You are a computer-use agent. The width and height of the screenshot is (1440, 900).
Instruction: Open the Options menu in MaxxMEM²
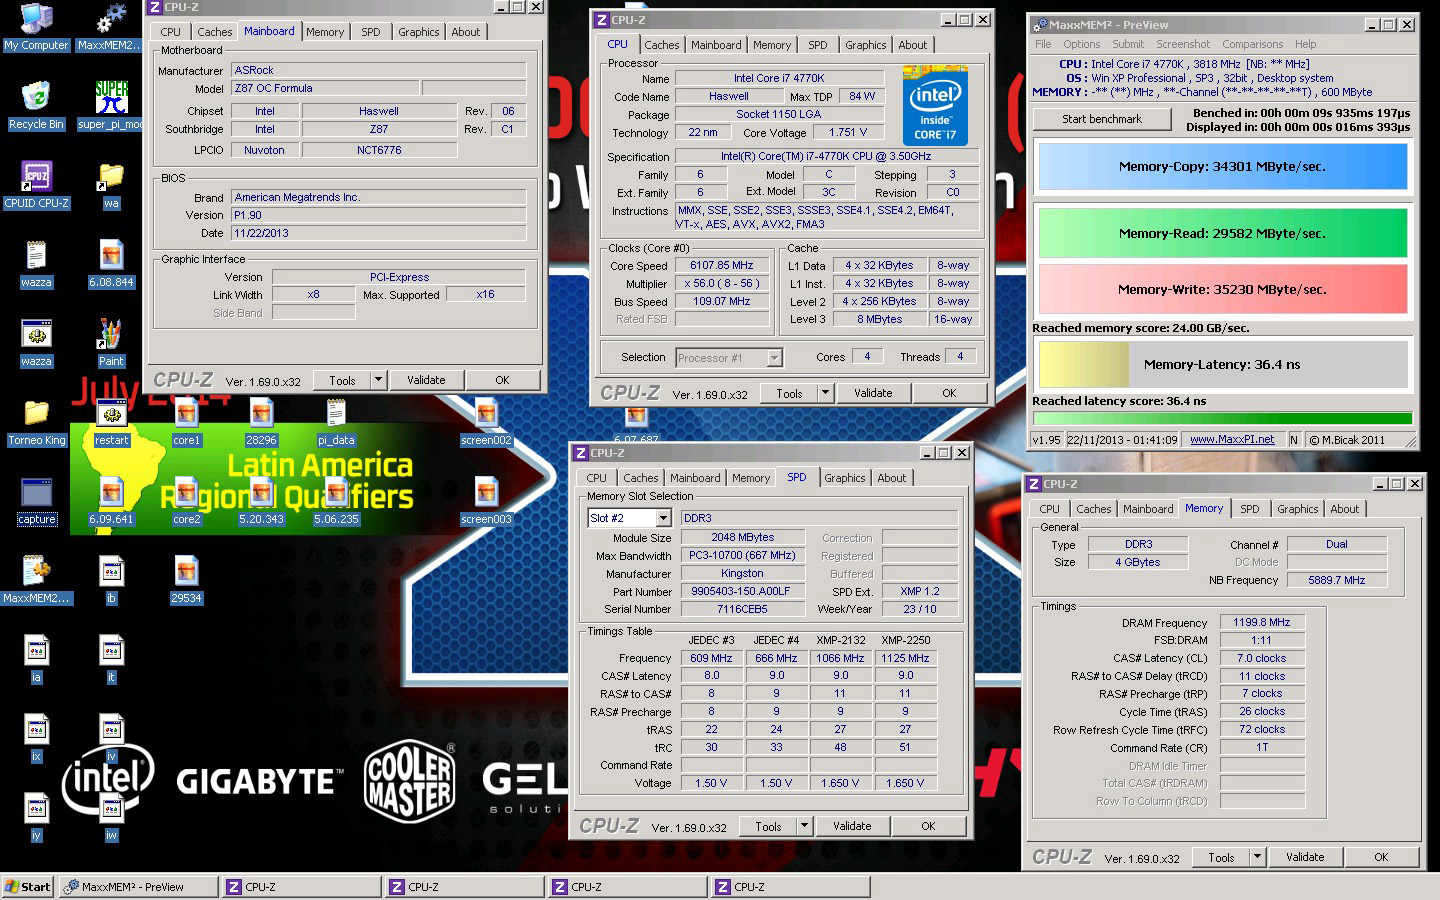pyautogui.click(x=1082, y=44)
